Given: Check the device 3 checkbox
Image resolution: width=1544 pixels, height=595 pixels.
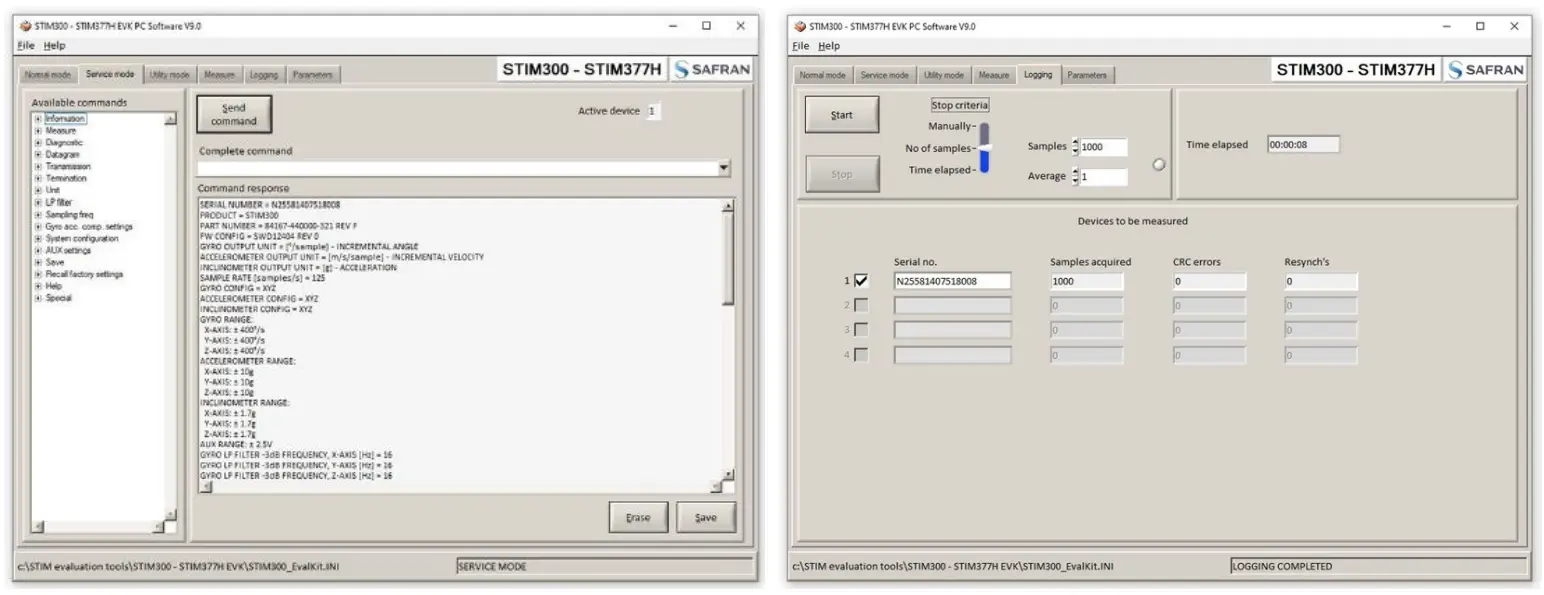Looking at the screenshot, I should pyautogui.click(x=861, y=329).
